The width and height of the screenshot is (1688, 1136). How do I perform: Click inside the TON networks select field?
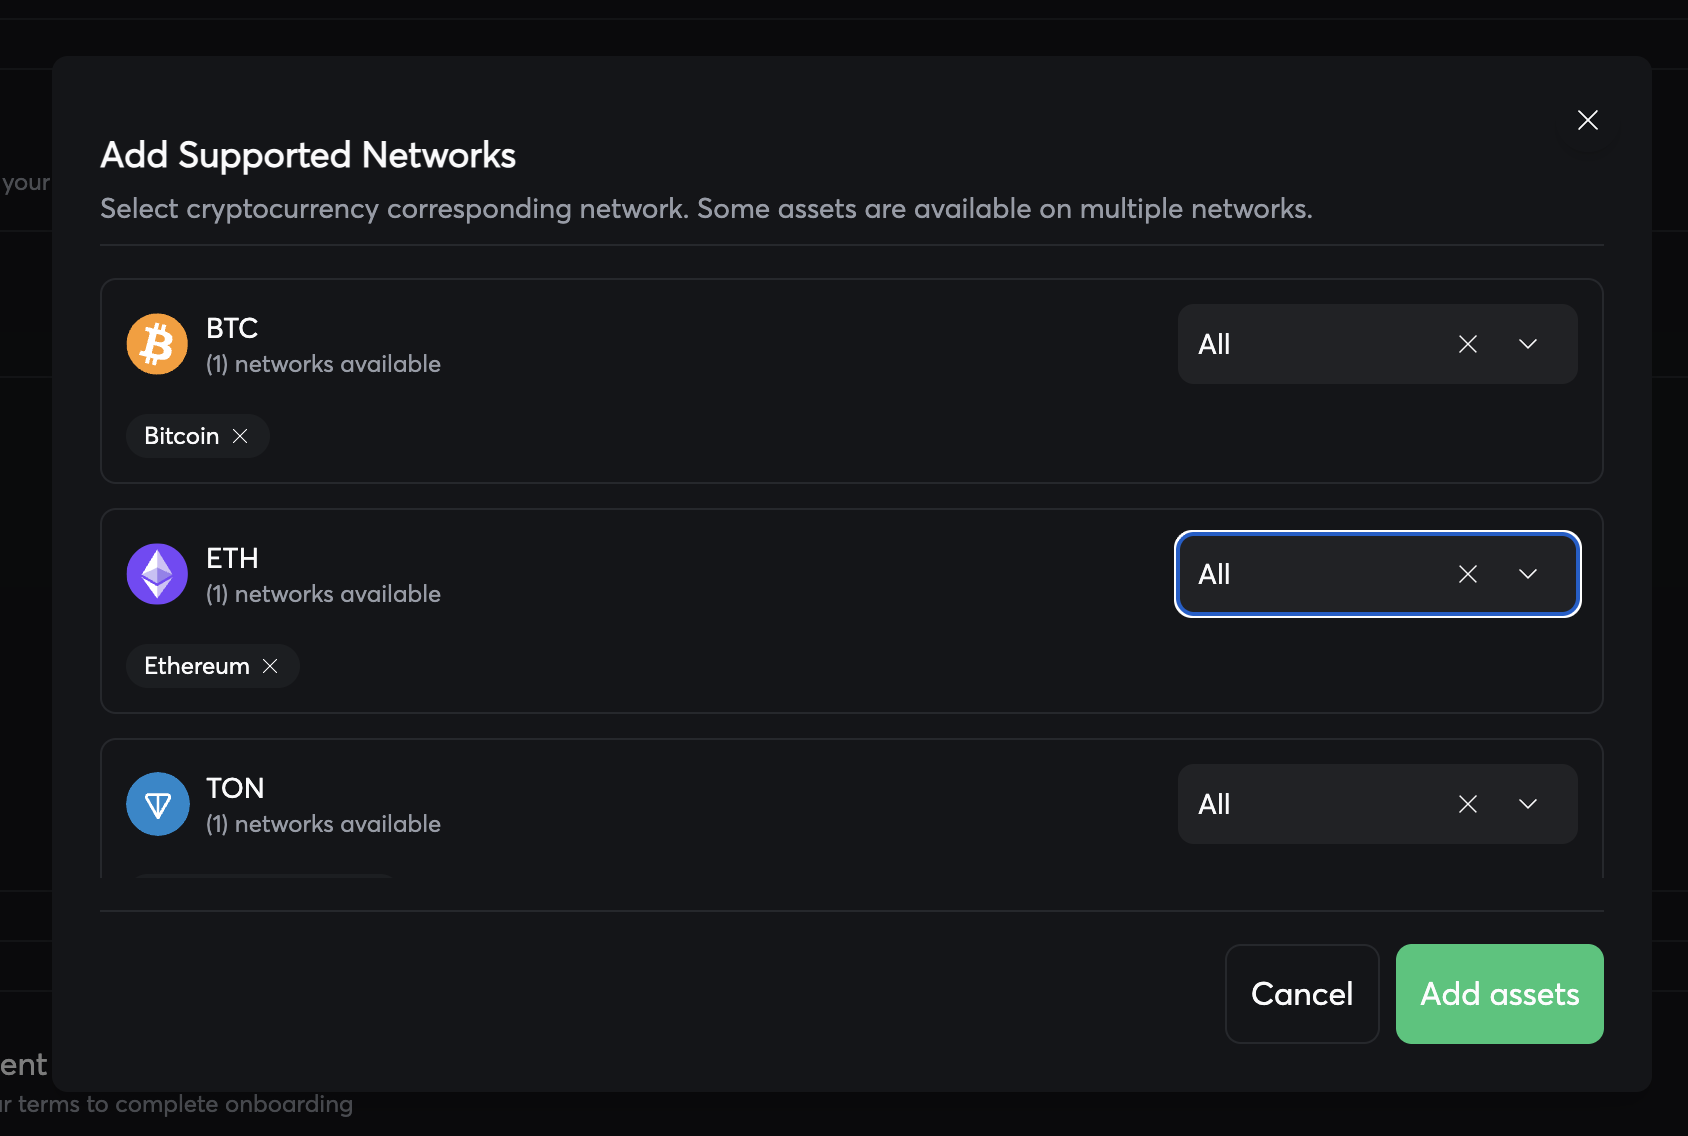pyautogui.click(x=1310, y=804)
